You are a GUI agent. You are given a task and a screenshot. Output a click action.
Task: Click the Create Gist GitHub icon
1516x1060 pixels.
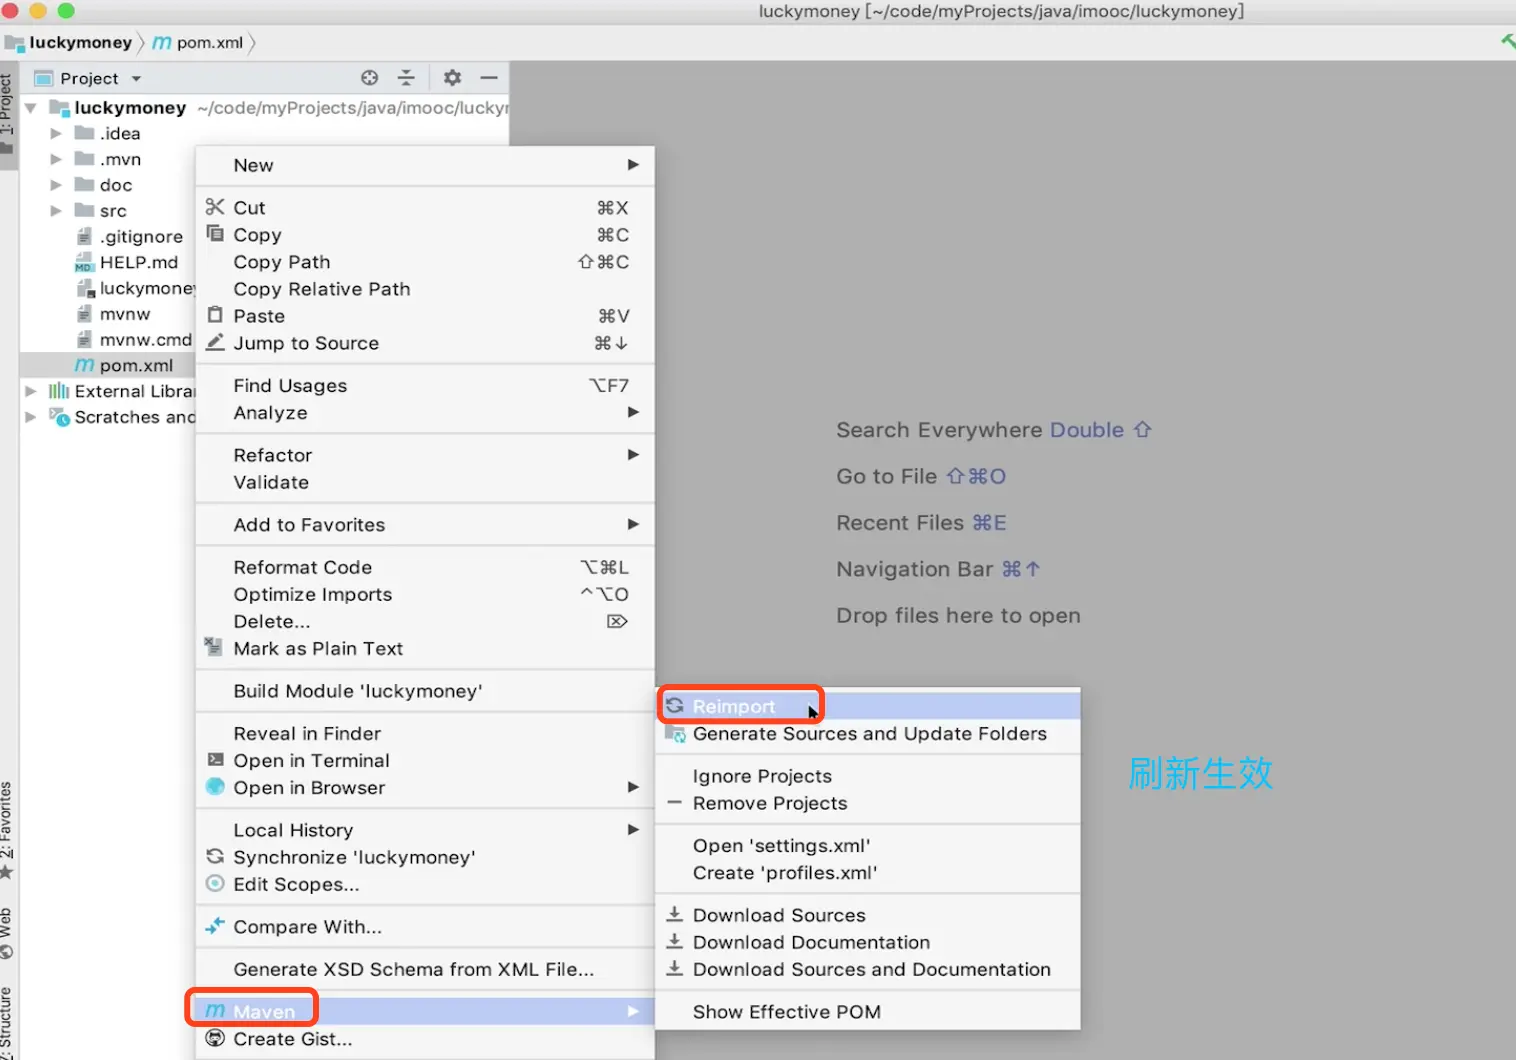pos(215,1039)
